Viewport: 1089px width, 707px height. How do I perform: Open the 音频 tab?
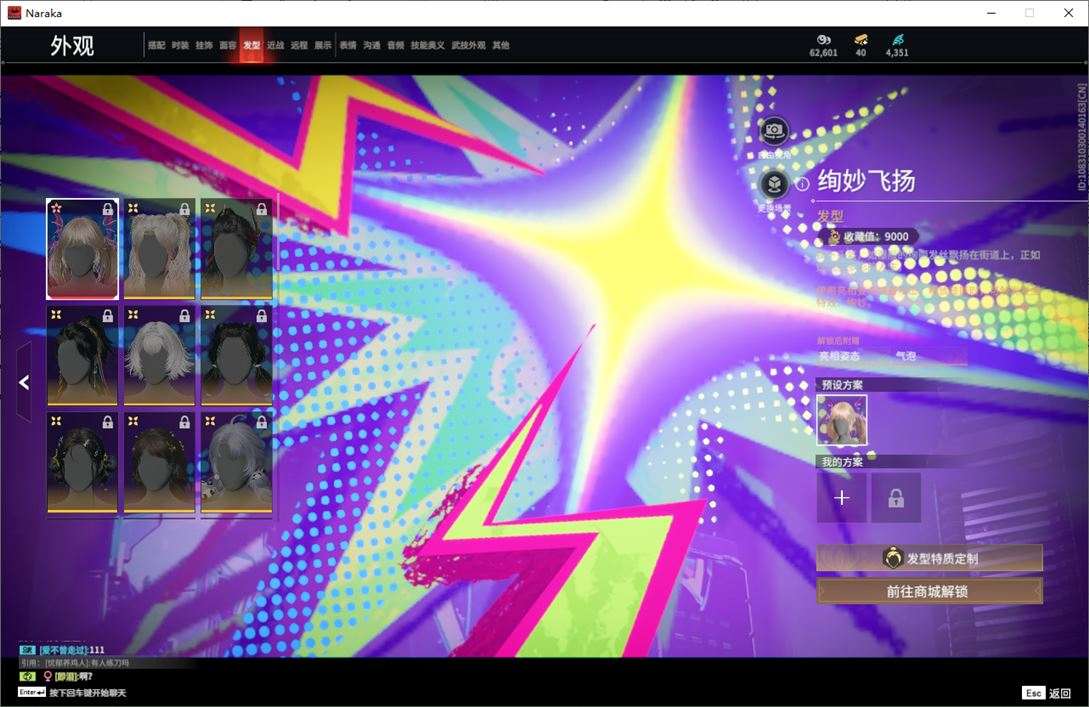(396, 45)
